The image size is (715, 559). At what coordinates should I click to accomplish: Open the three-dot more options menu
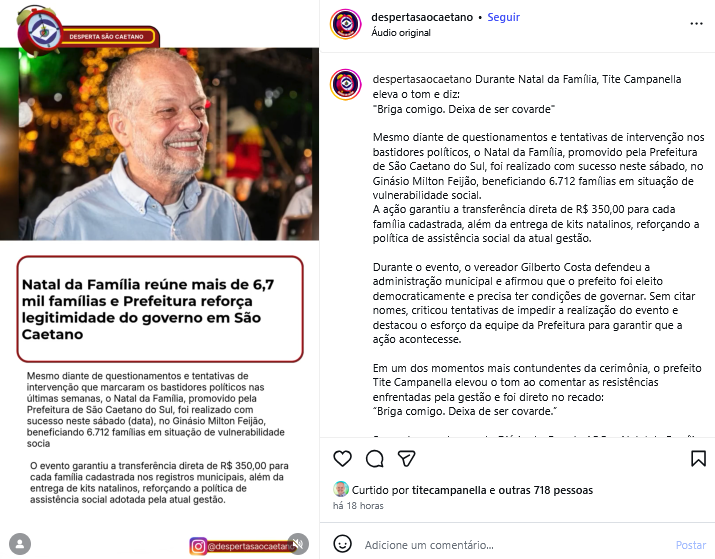pos(696,24)
